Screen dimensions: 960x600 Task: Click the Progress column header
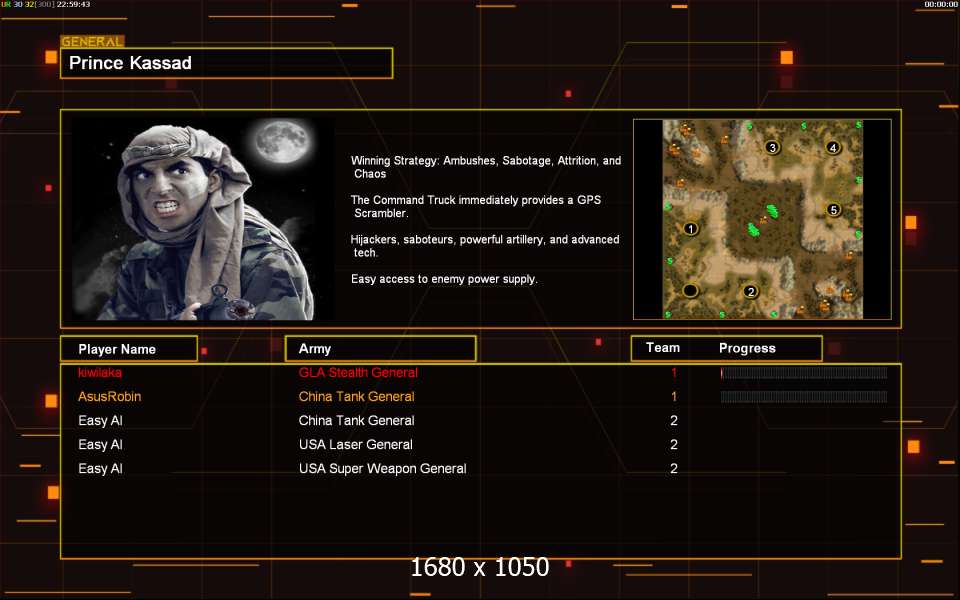pos(747,348)
